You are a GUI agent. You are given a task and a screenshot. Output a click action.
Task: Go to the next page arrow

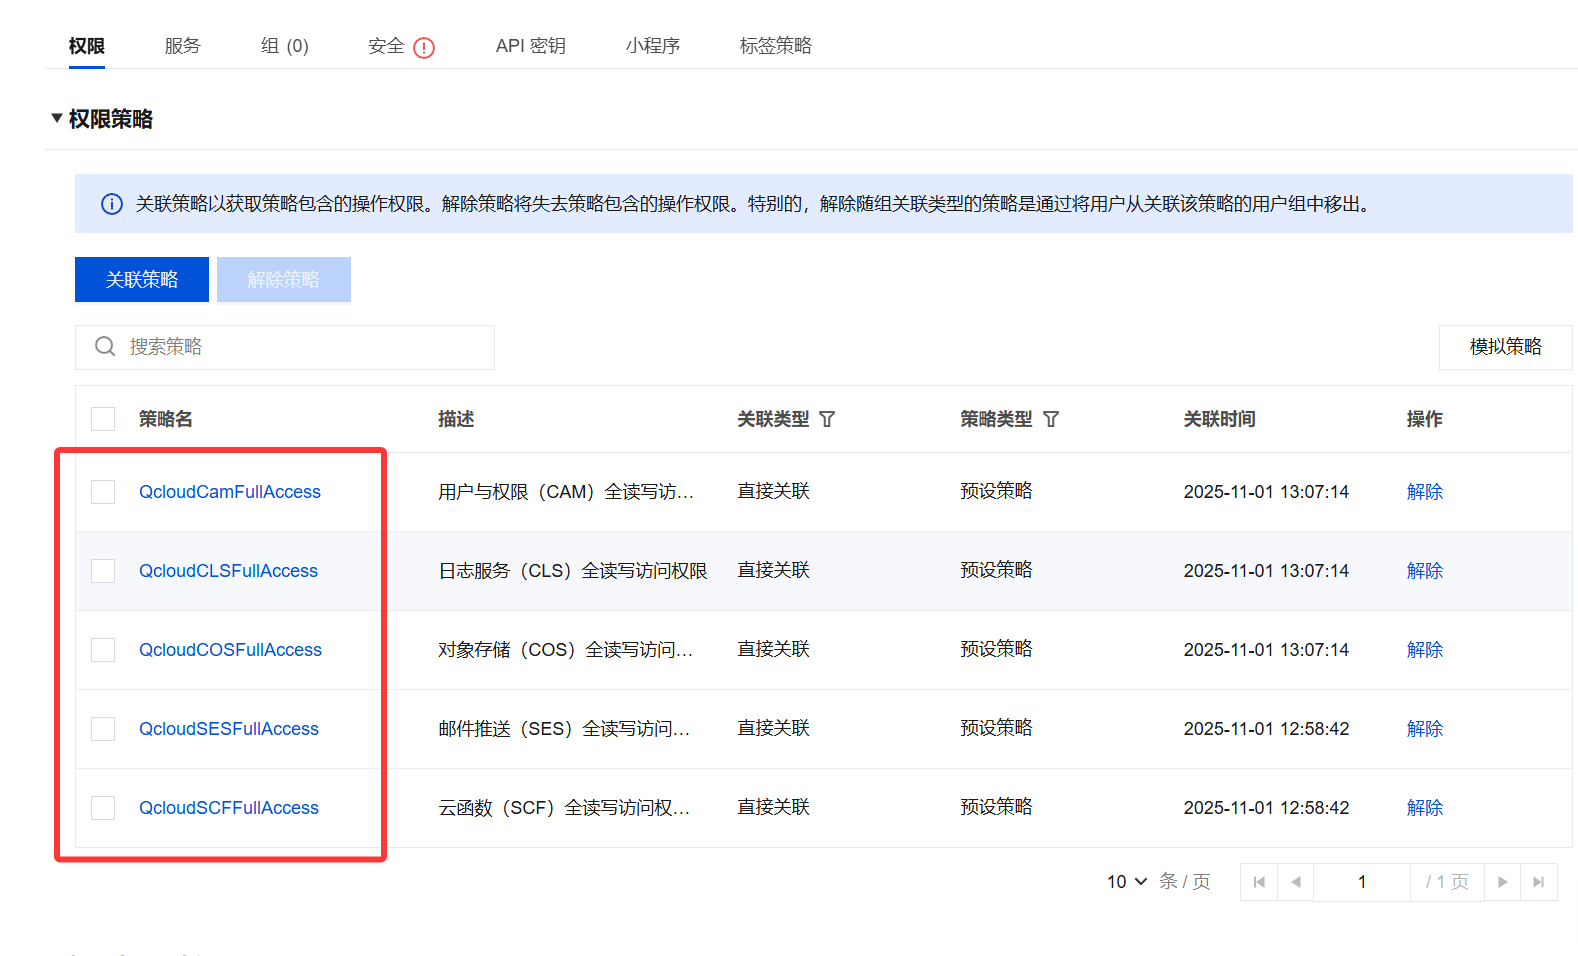1502,882
